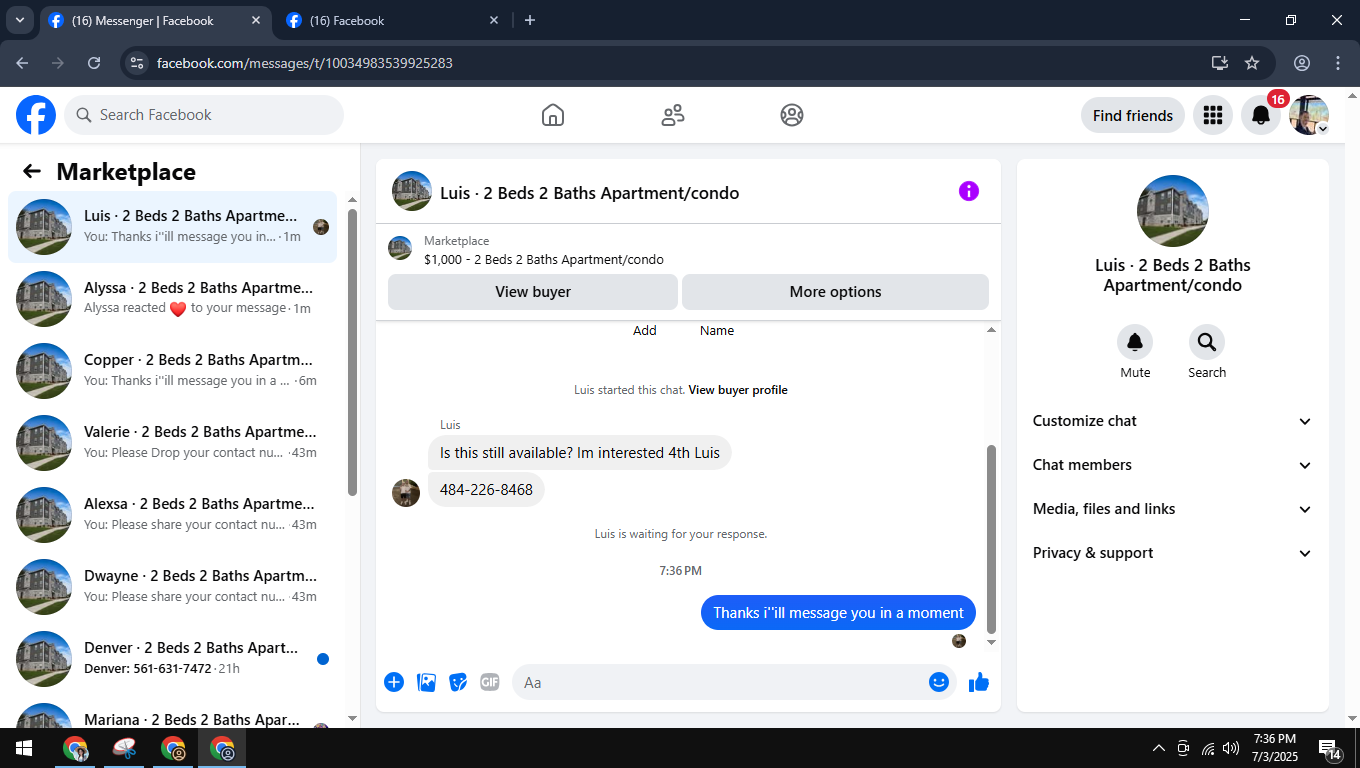The width and height of the screenshot is (1360, 768).
Task: Open the taskbar volume icon
Action: click(x=1231, y=748)
